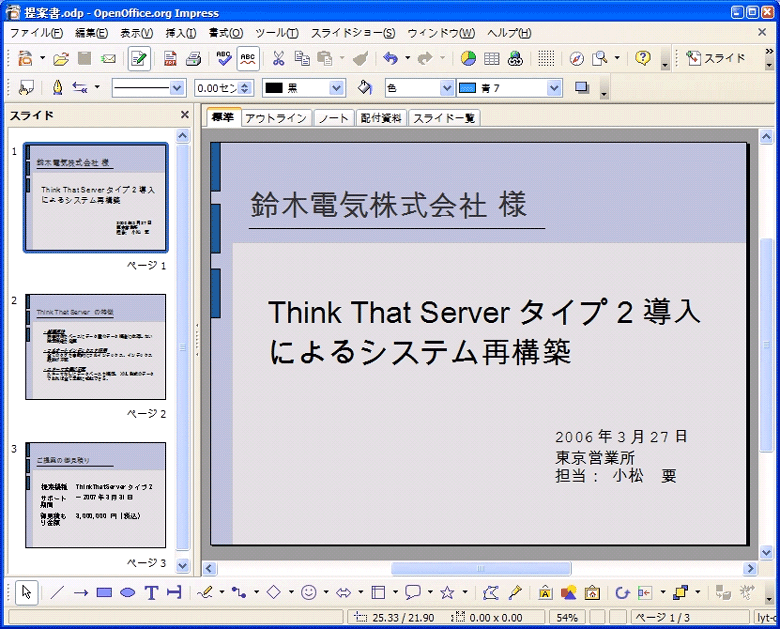
Task: Open the fill color dropdown showing 青 7
Action: [x=555, y=88]
